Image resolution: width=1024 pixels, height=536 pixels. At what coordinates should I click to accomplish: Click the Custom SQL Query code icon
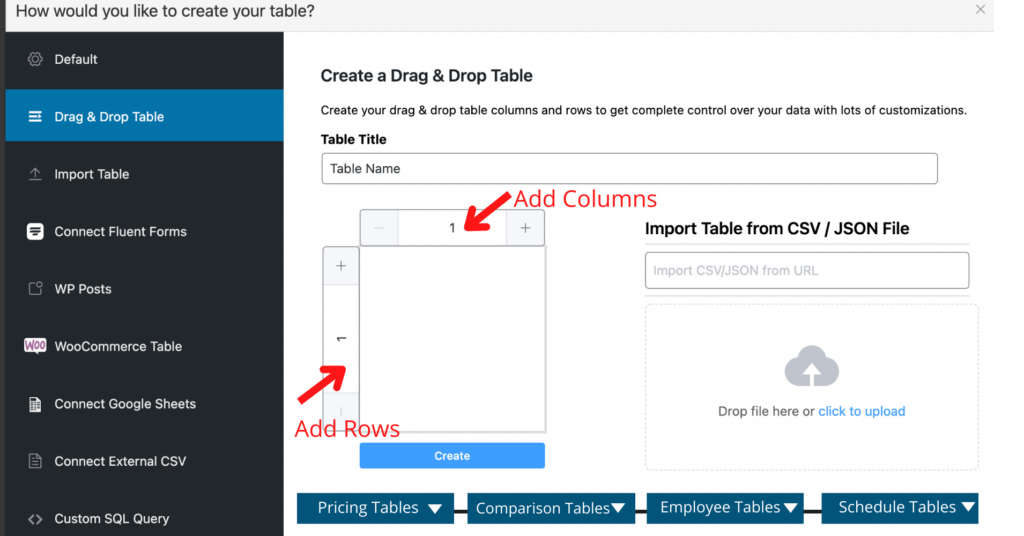[x=35, y=519]
